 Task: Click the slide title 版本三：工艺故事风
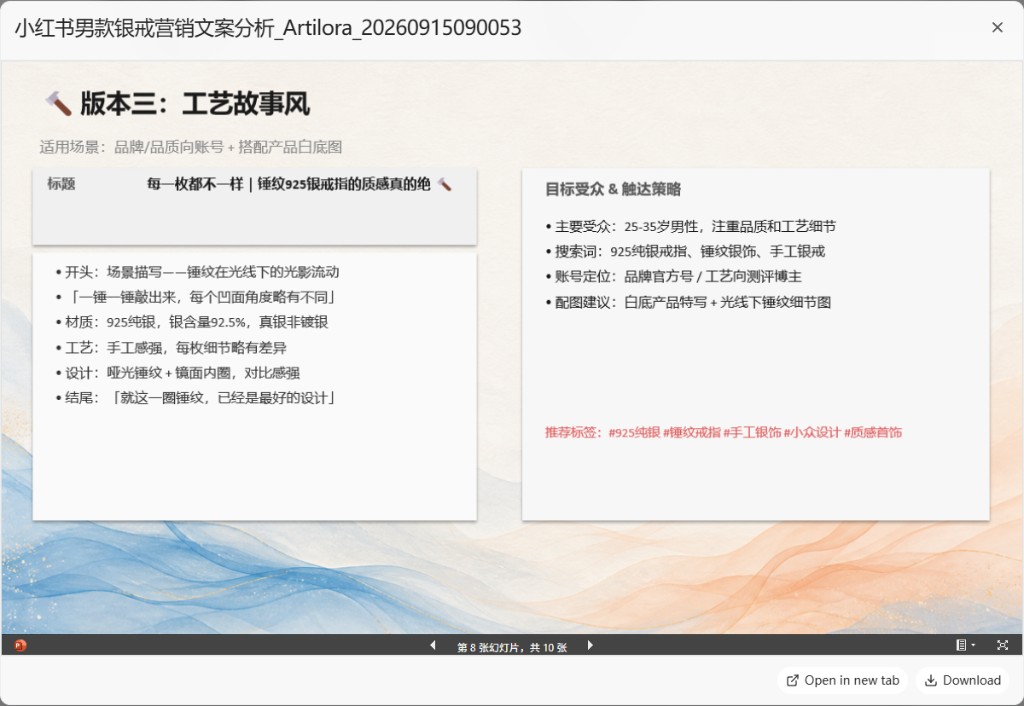[195, 104]
